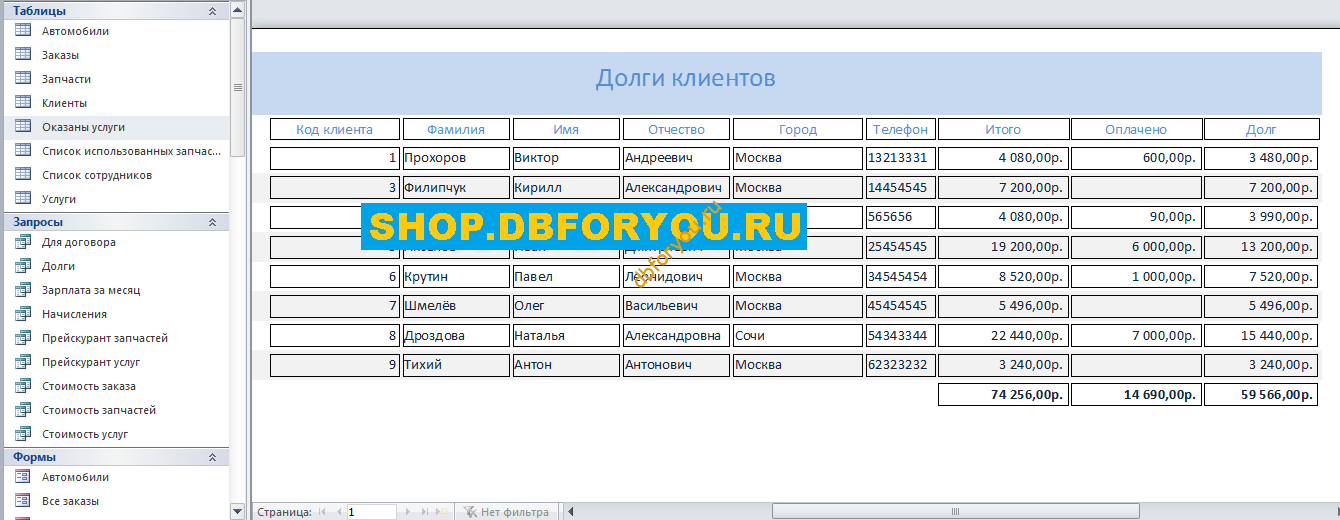
Task: Click the Долги query icon
Action: click(23, 266)
